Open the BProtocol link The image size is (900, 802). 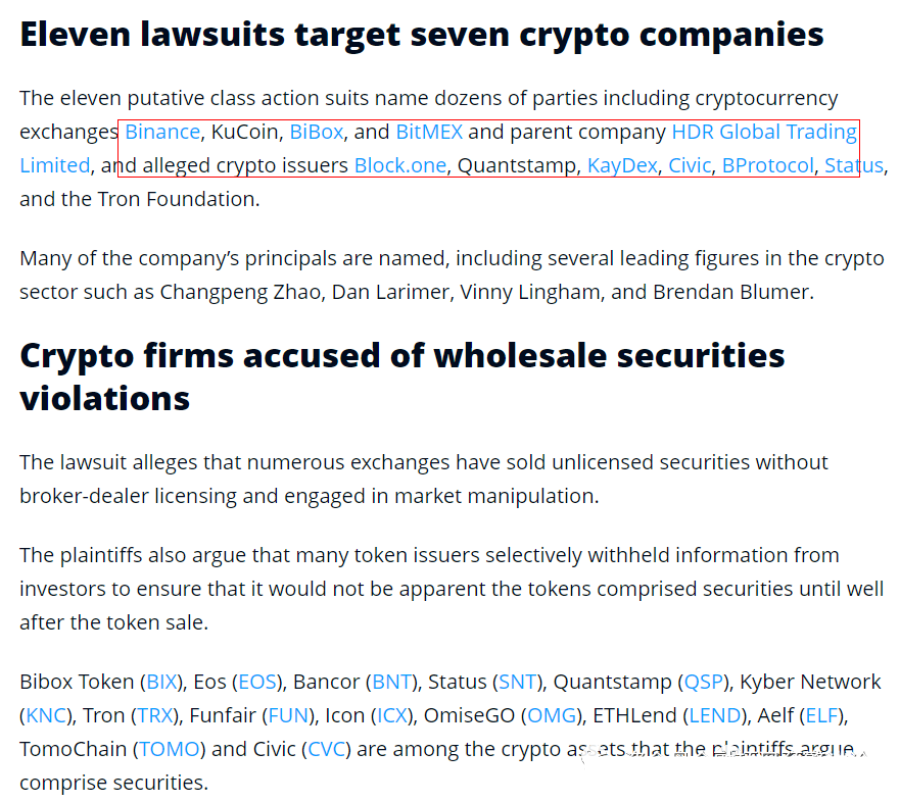768,165
